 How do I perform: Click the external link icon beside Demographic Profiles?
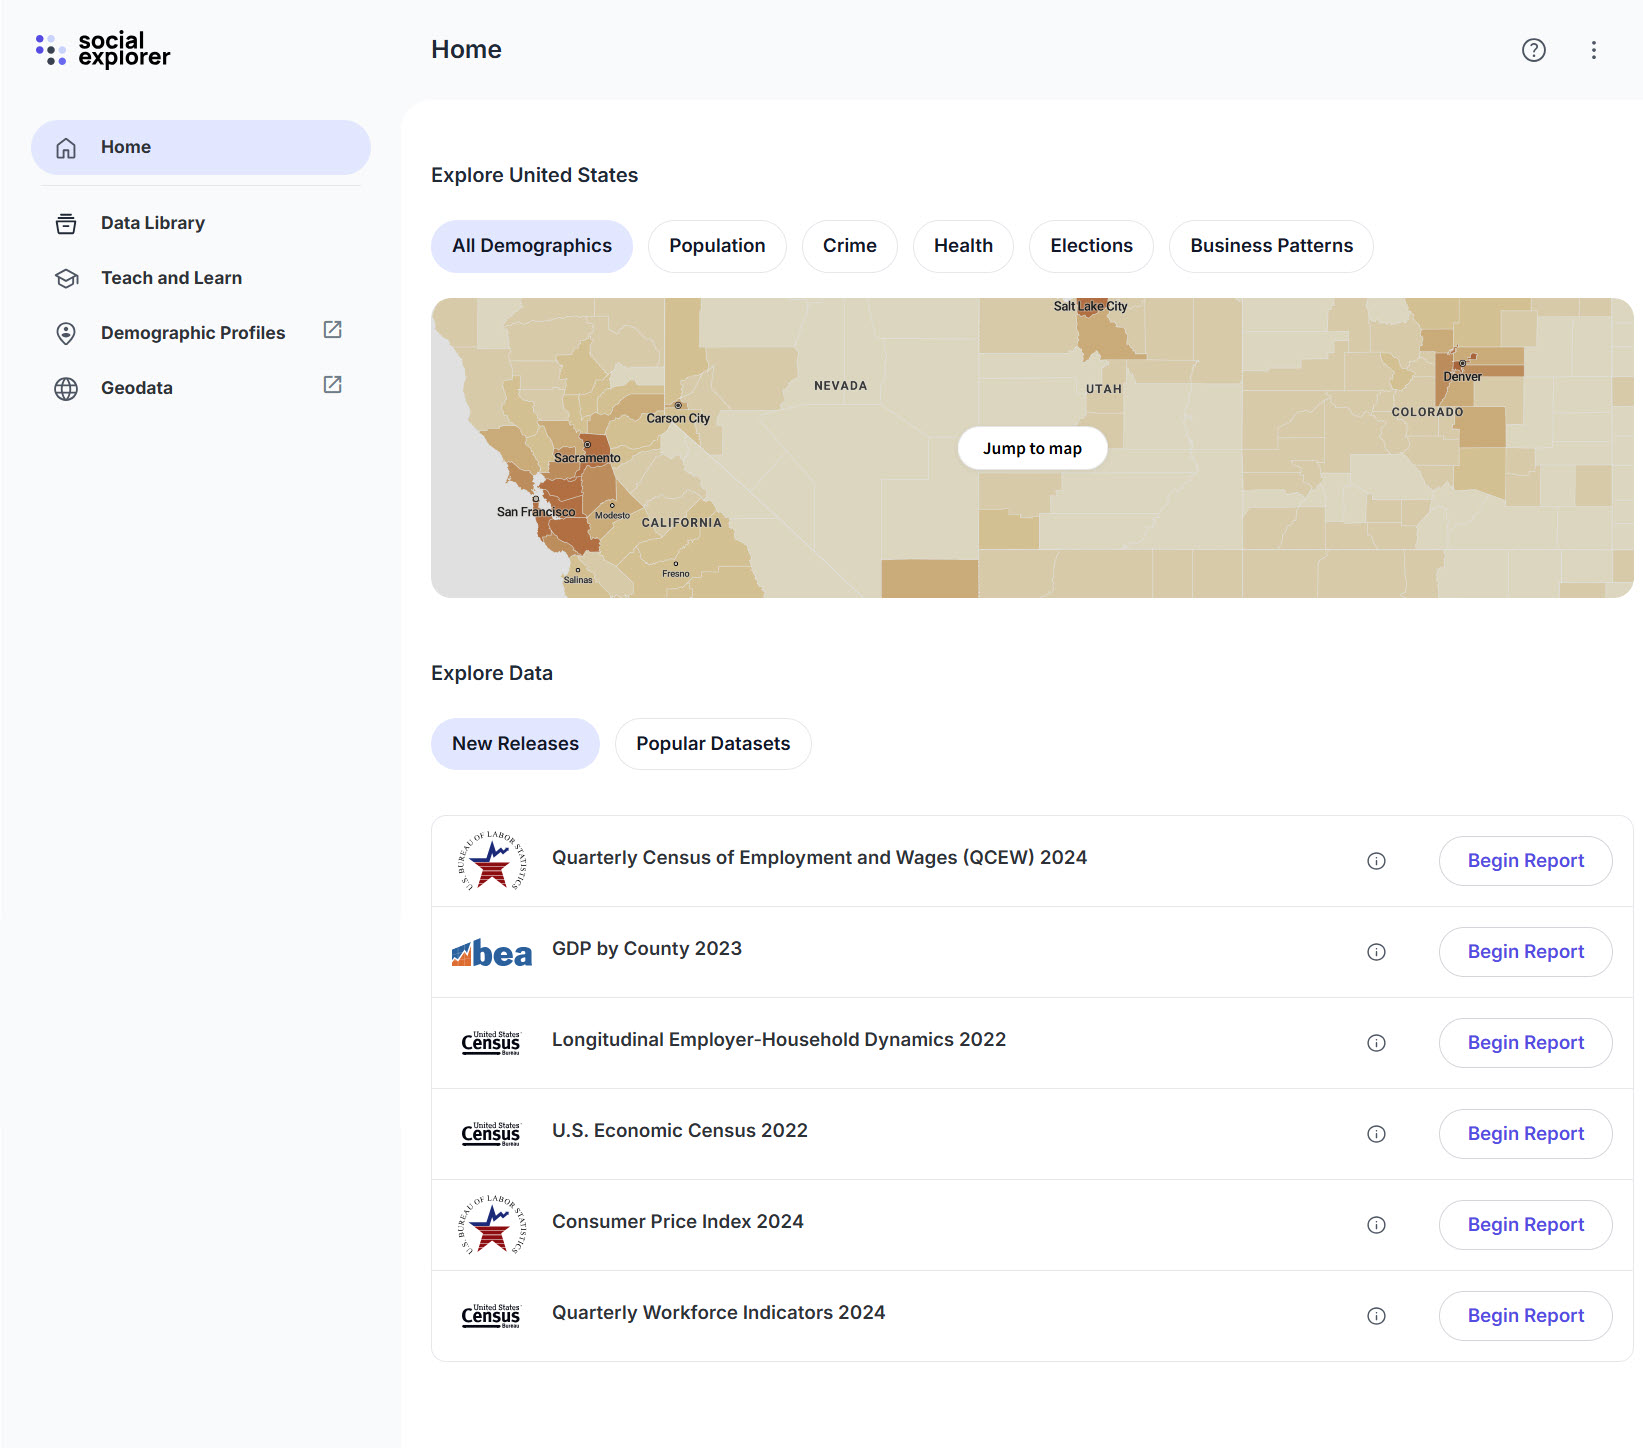pos(333,330)
